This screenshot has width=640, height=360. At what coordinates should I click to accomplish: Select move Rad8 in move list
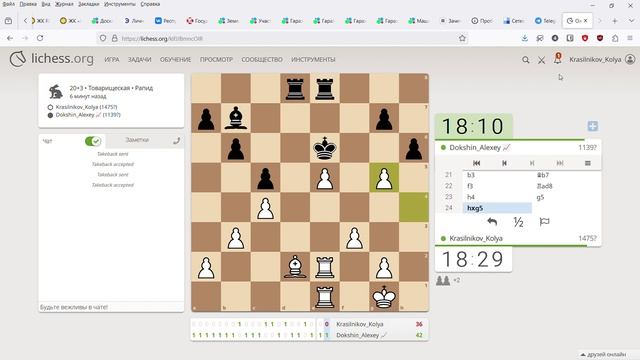tap(567, 186)
